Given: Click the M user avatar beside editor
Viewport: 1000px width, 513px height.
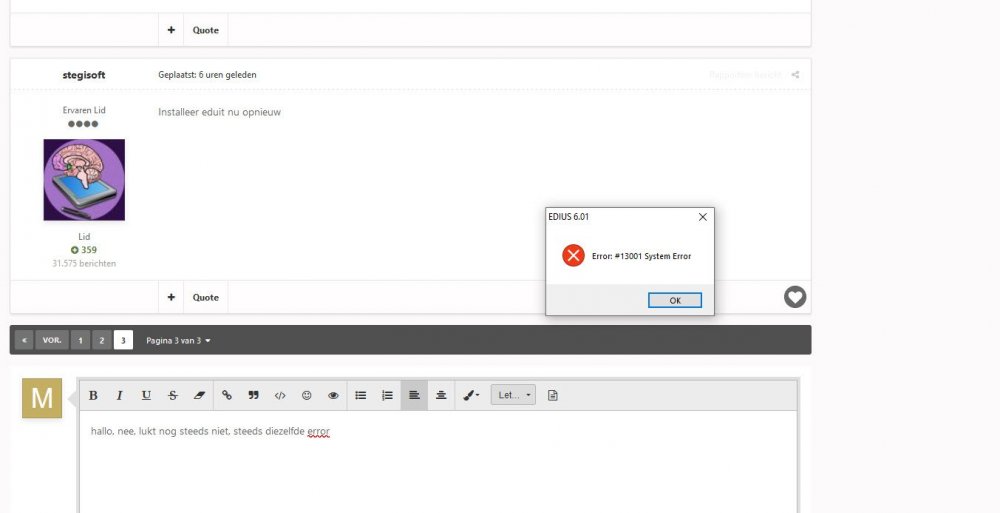Looking at the screenshot, I should coord(42,398).
